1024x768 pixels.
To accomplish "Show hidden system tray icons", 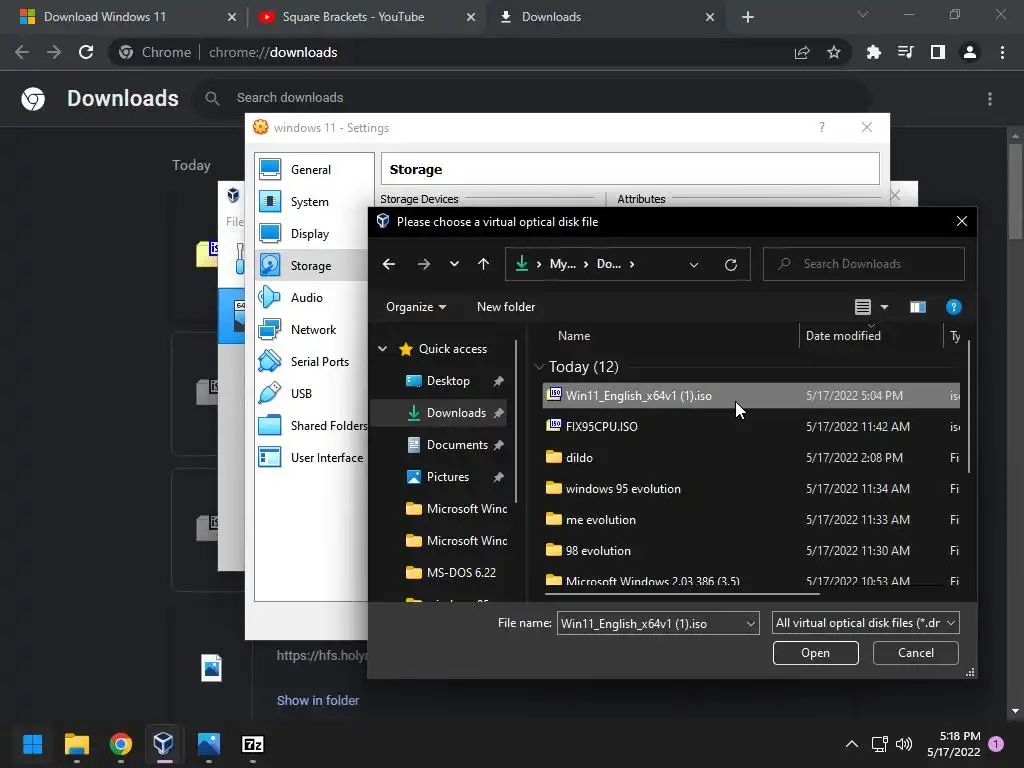I will (852, 744).
